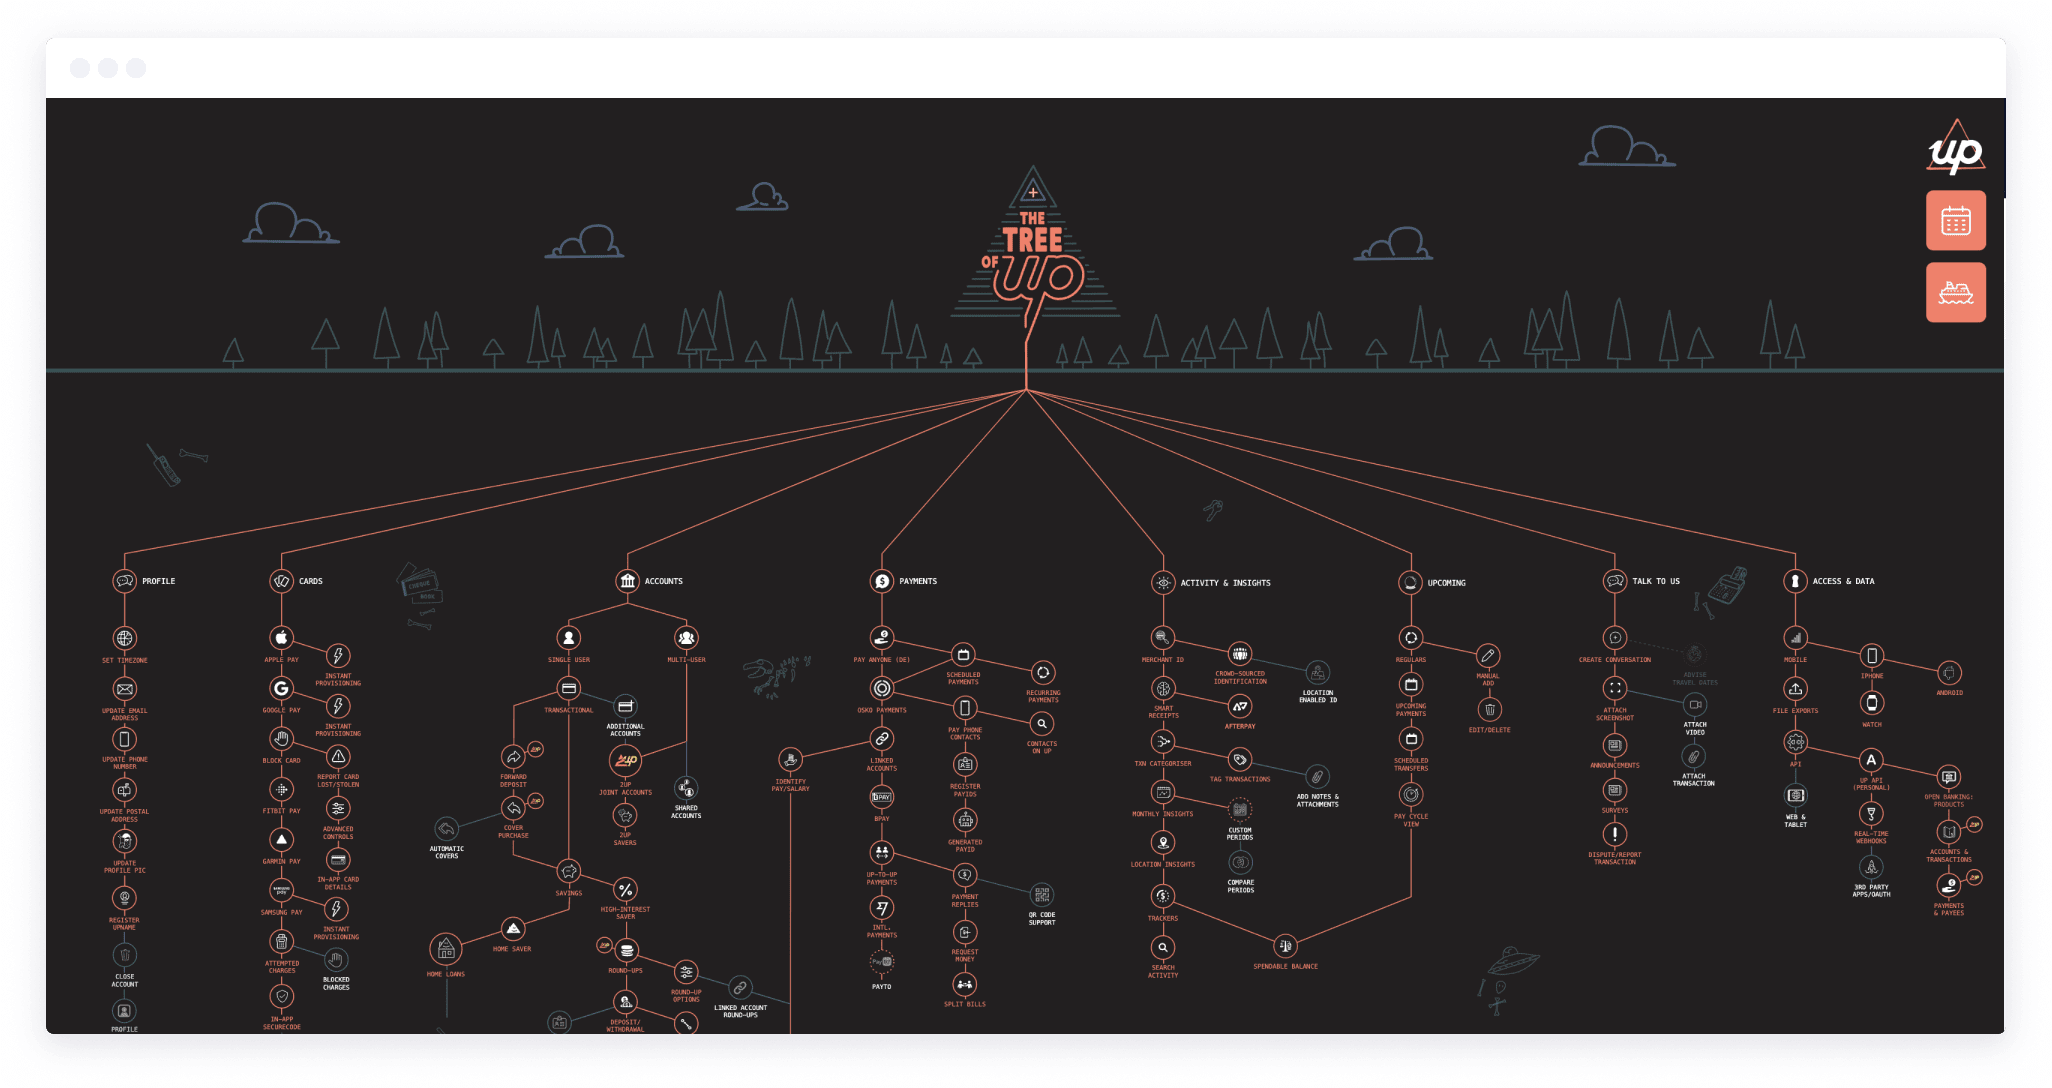Open the Recurring Payments node
The width and height of the screenshot is (2052, 1088).
click(x=1042, y=673)
